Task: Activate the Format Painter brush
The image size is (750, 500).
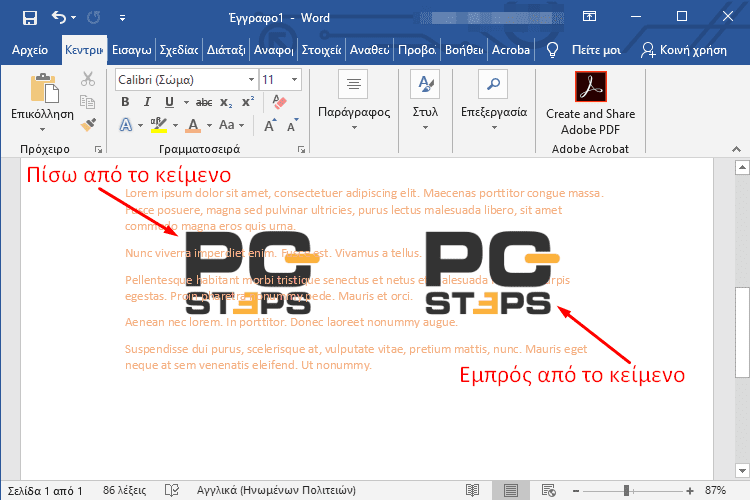Action: pyautogui.click(x=88, y=124)
